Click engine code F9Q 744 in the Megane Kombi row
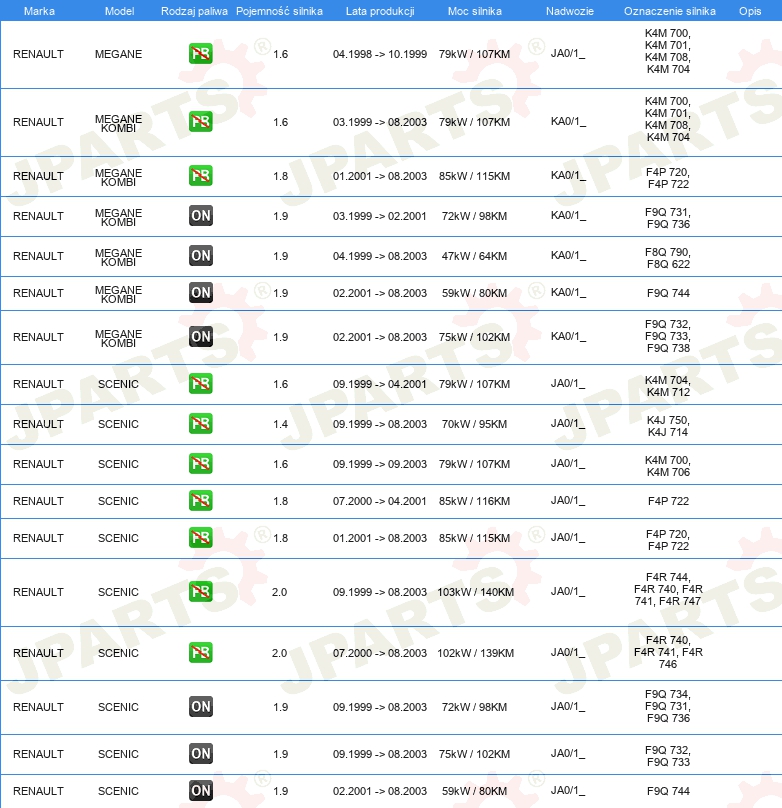 668,293
